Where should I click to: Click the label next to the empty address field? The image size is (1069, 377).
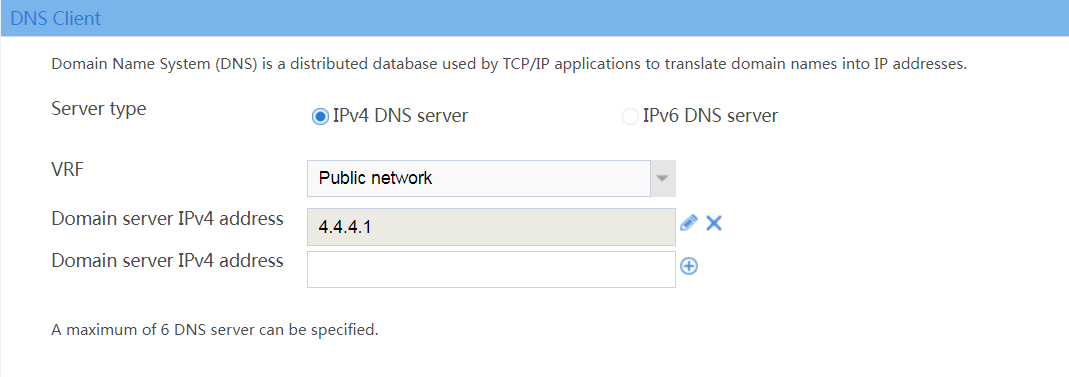[x=168, y=260]
